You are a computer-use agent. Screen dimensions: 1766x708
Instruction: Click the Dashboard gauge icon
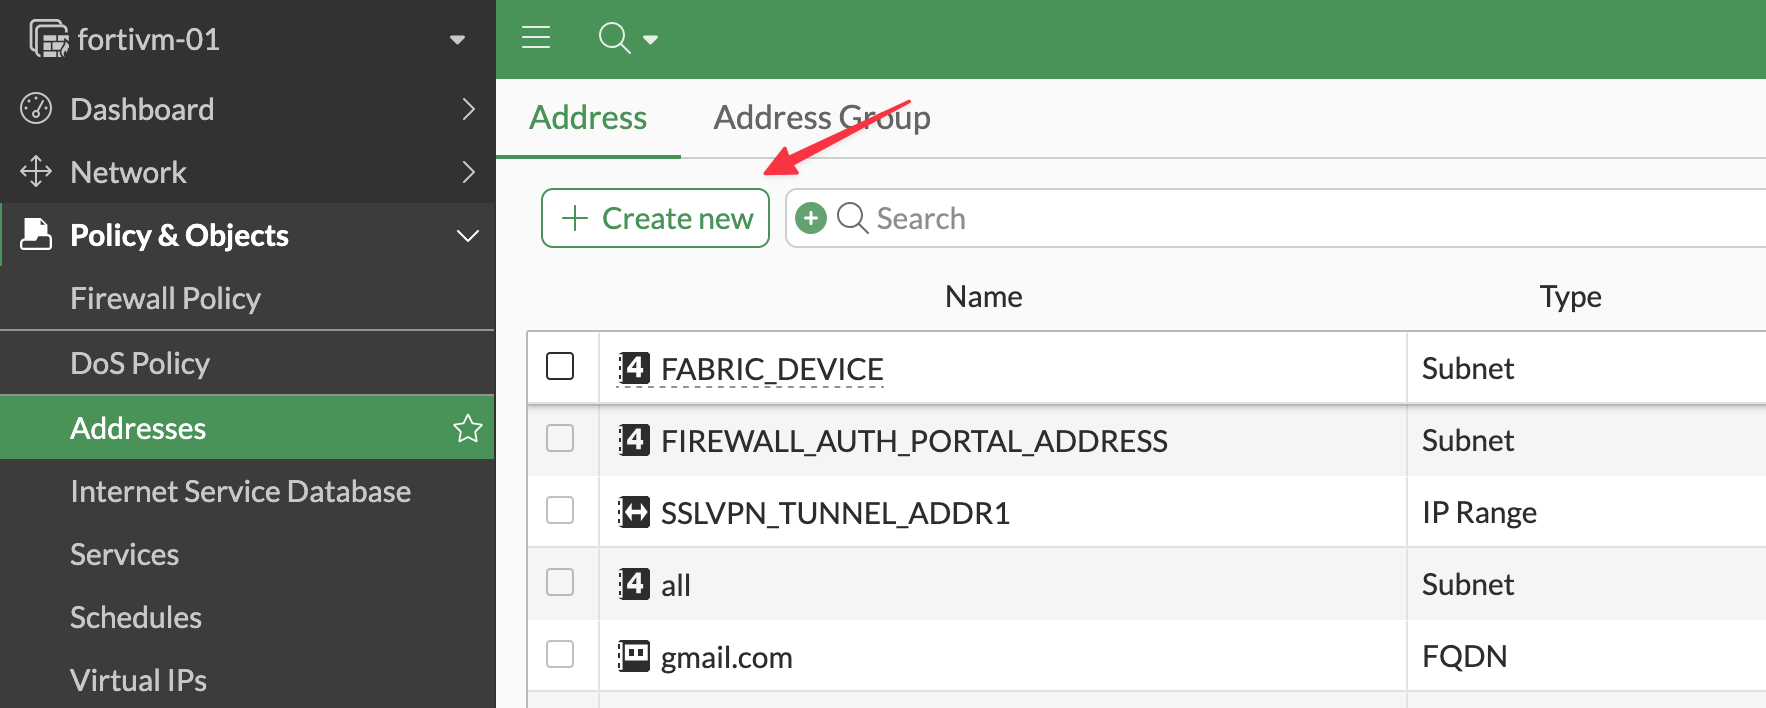(36, 109)
